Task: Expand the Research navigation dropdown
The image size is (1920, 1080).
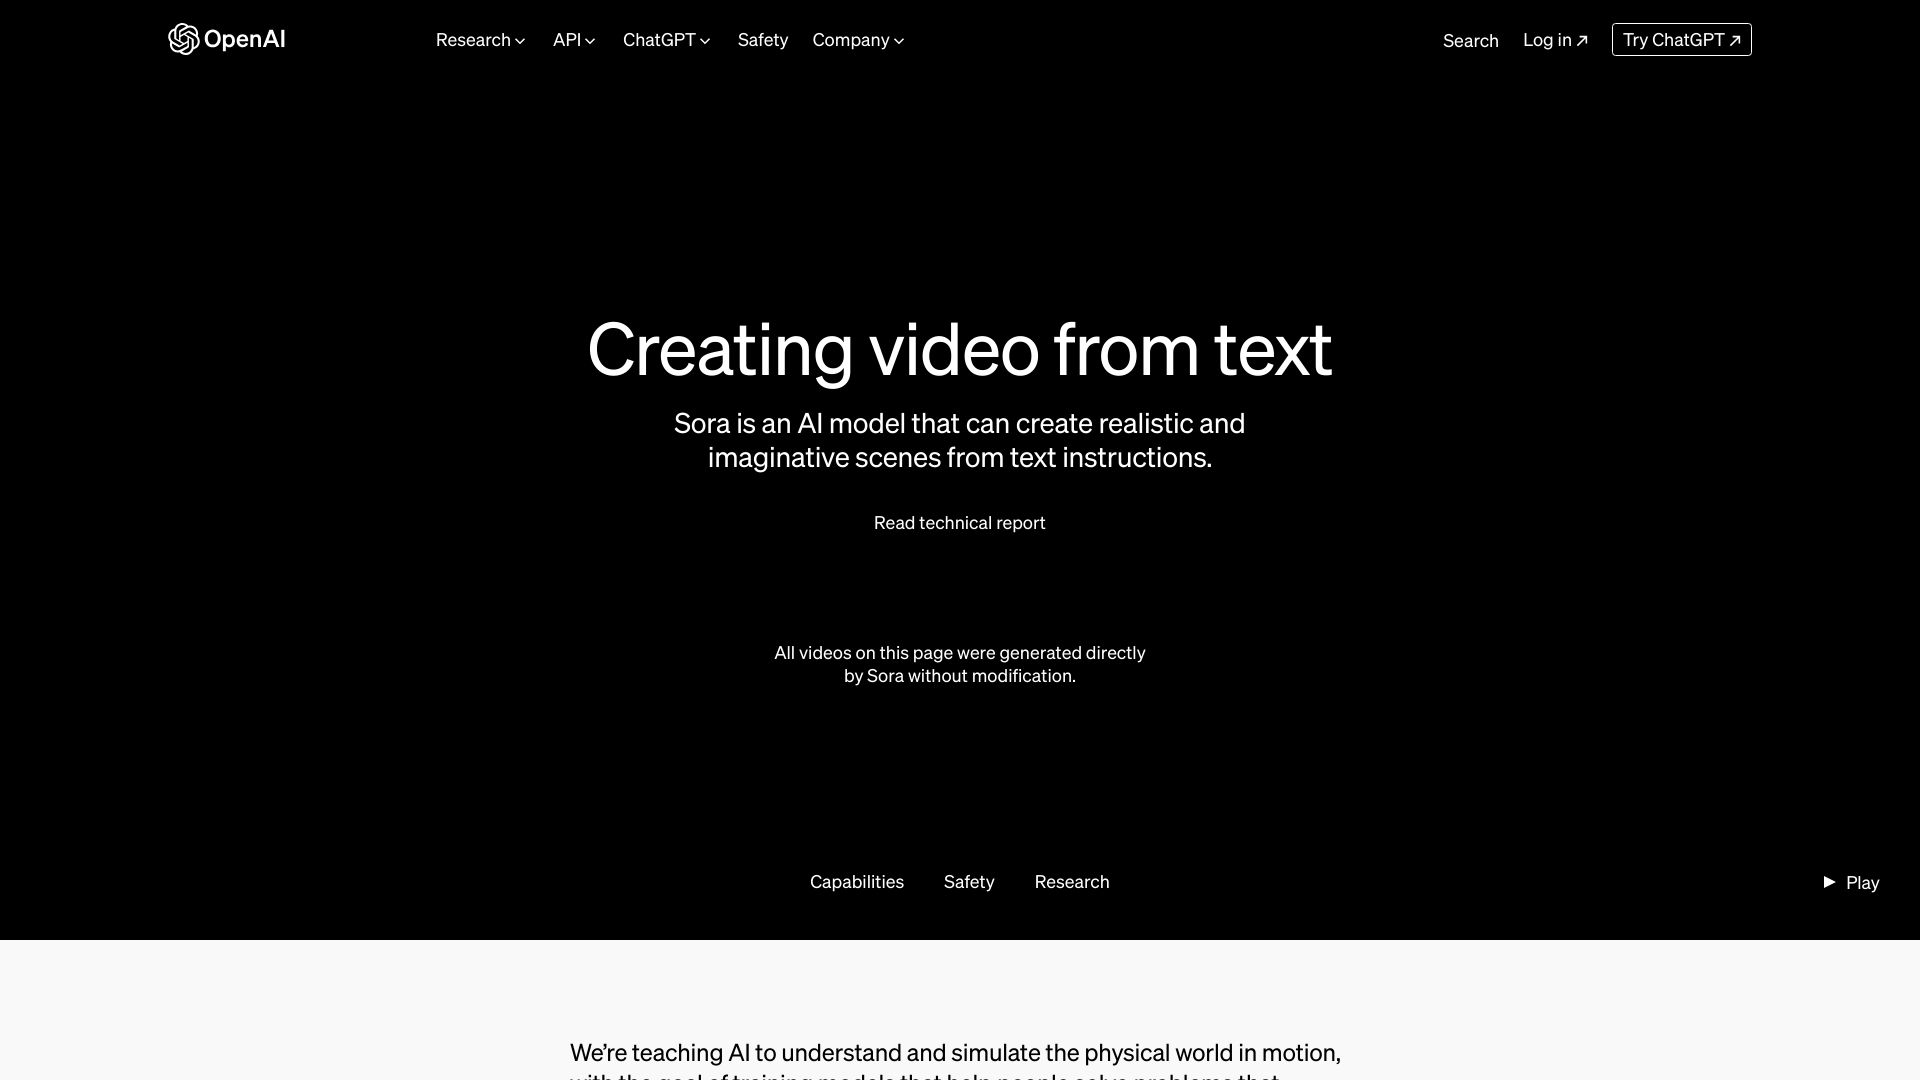Action: [481, 40]
